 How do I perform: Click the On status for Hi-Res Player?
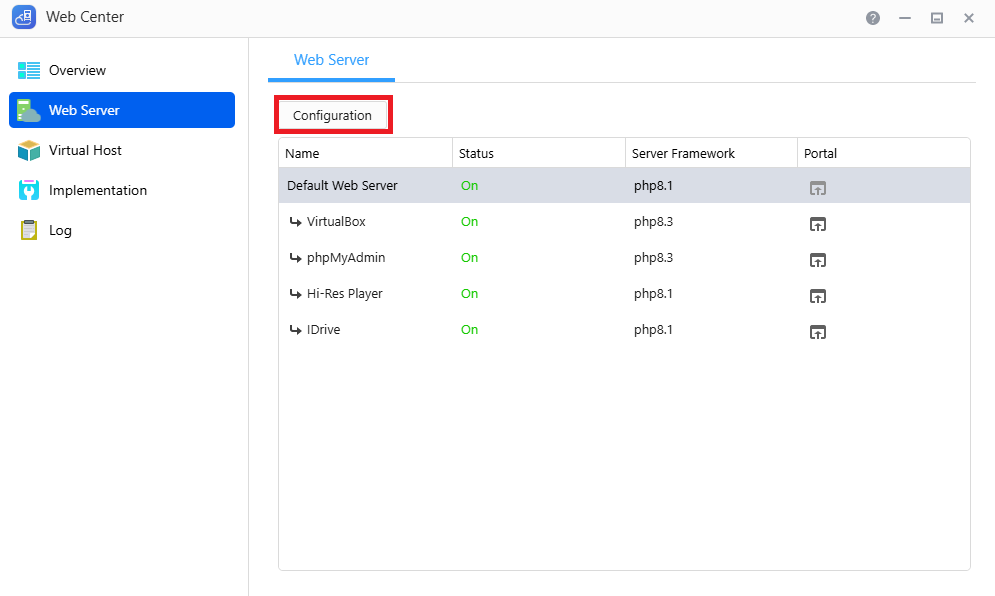[x=470, y=294]
